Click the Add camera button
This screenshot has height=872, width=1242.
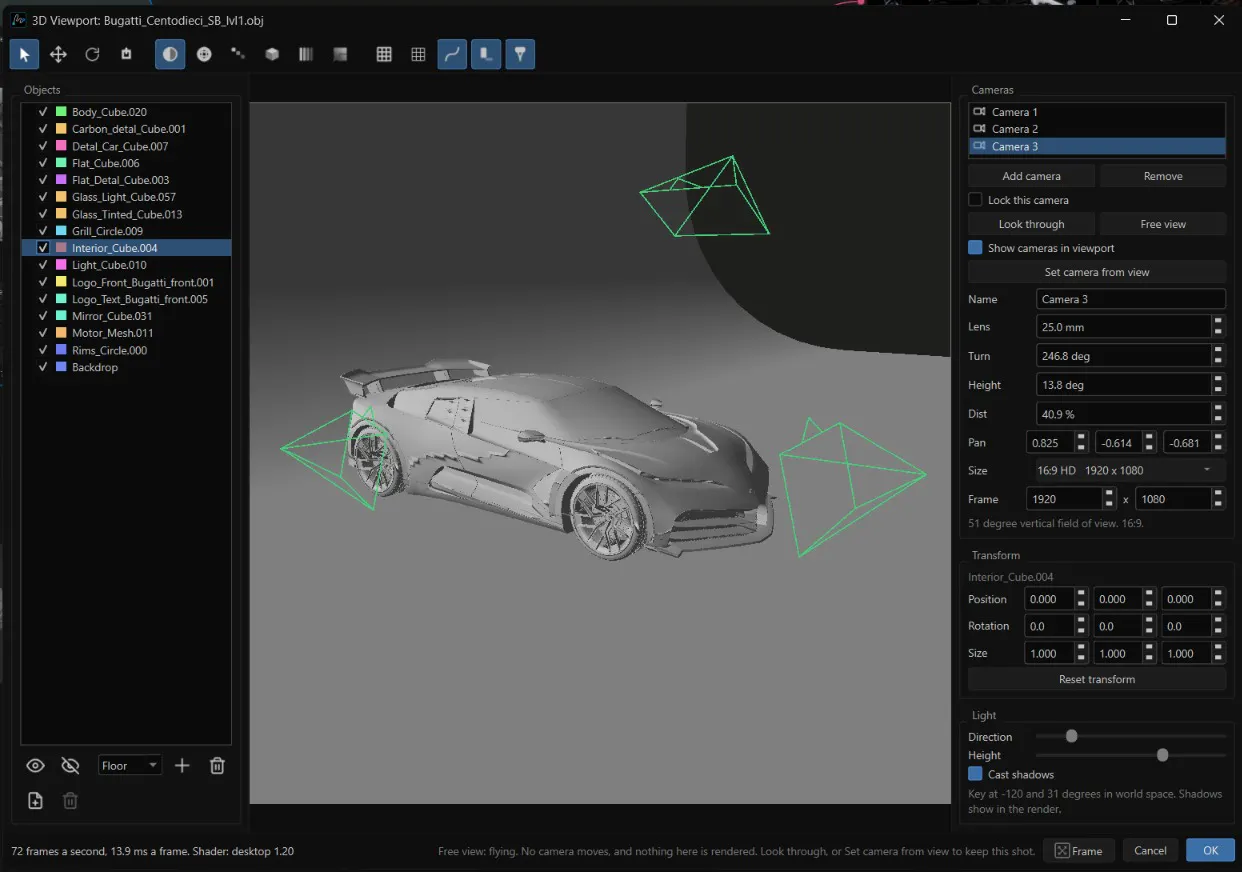1031,176
